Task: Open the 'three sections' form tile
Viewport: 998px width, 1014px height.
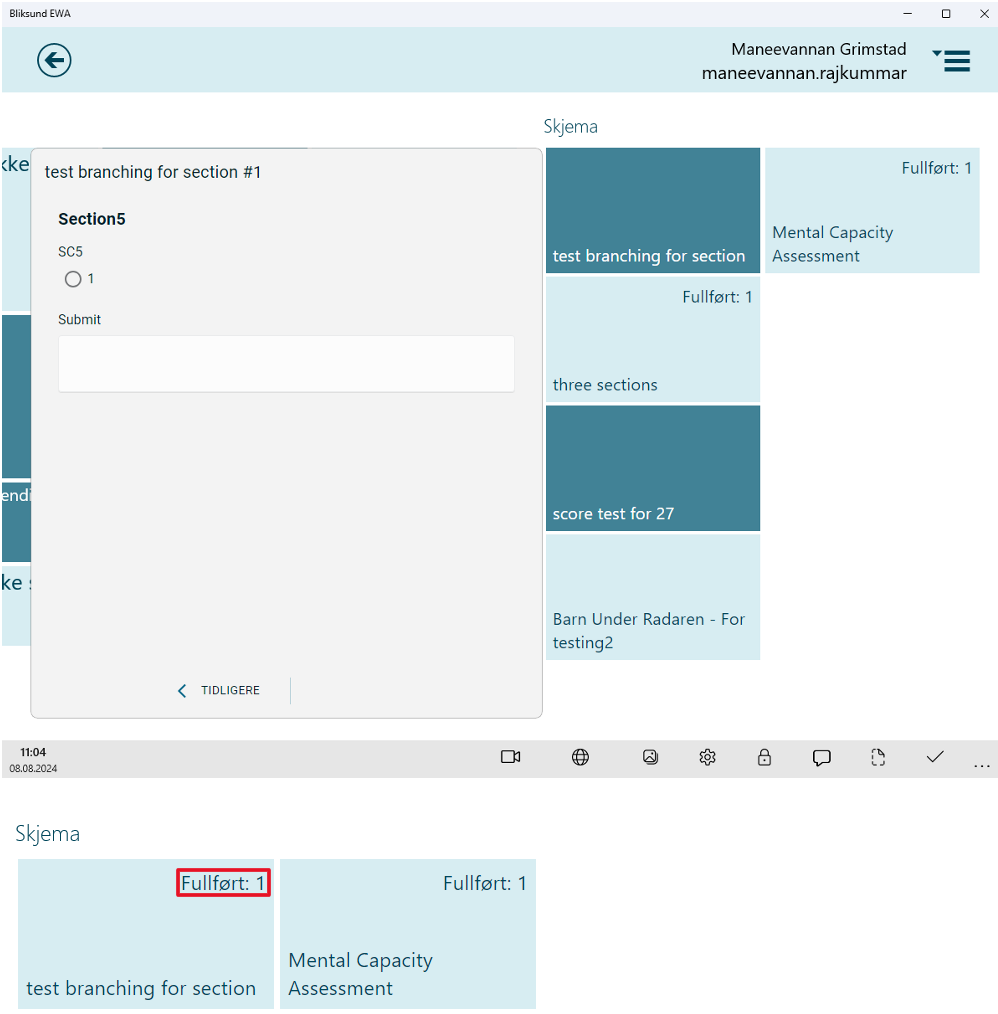Action: (653, 340)
